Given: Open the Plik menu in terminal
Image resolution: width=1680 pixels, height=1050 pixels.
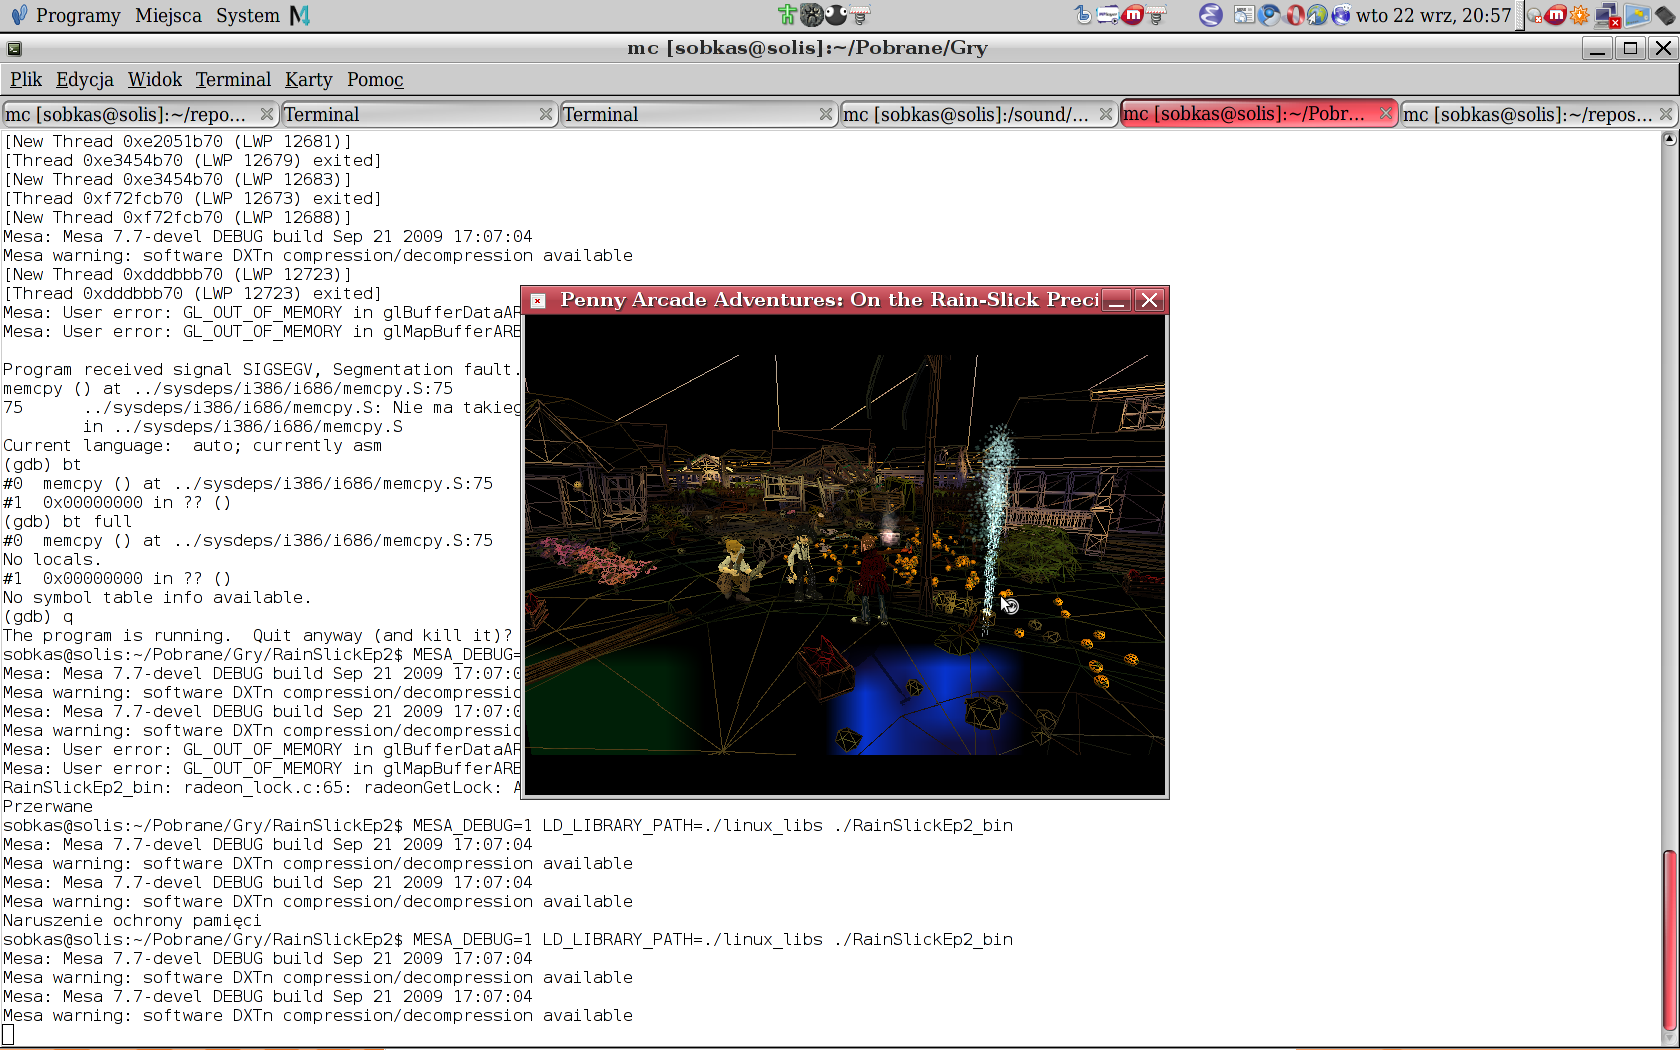Looking at the screenshot, I should [26, 79].
